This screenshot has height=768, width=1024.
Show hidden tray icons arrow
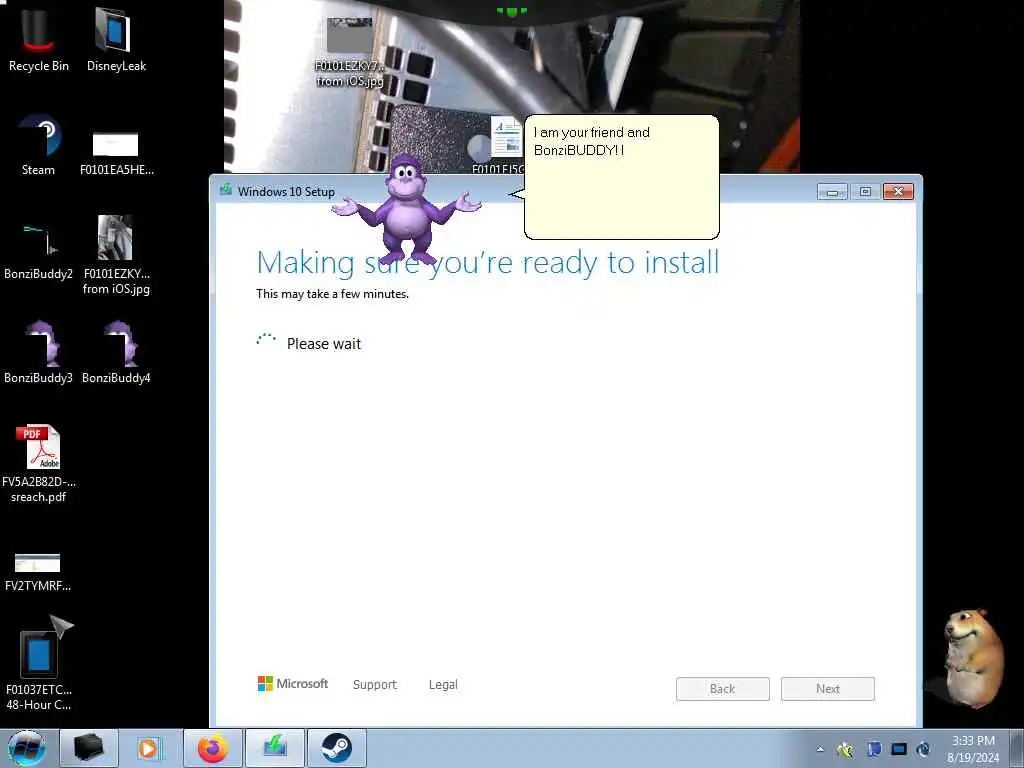820,749
